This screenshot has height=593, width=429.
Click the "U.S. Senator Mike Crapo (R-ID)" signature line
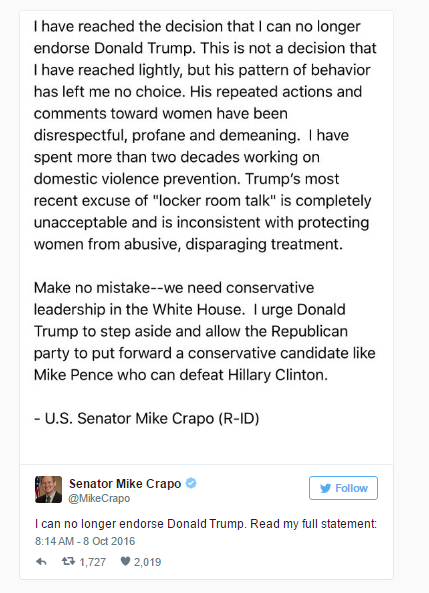click(x=147, y=418)
